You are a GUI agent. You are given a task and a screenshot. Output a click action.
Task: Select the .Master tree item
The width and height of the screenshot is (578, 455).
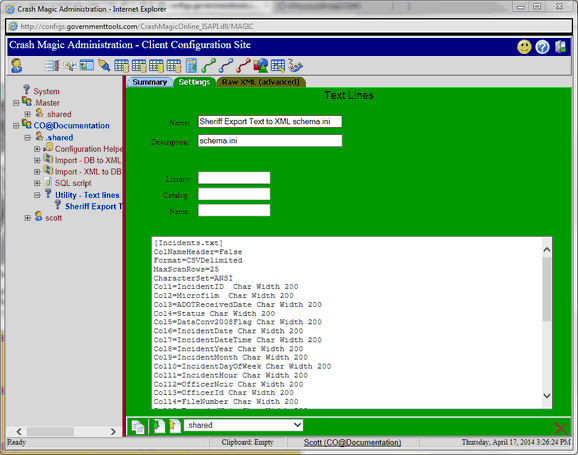point(46,103)
